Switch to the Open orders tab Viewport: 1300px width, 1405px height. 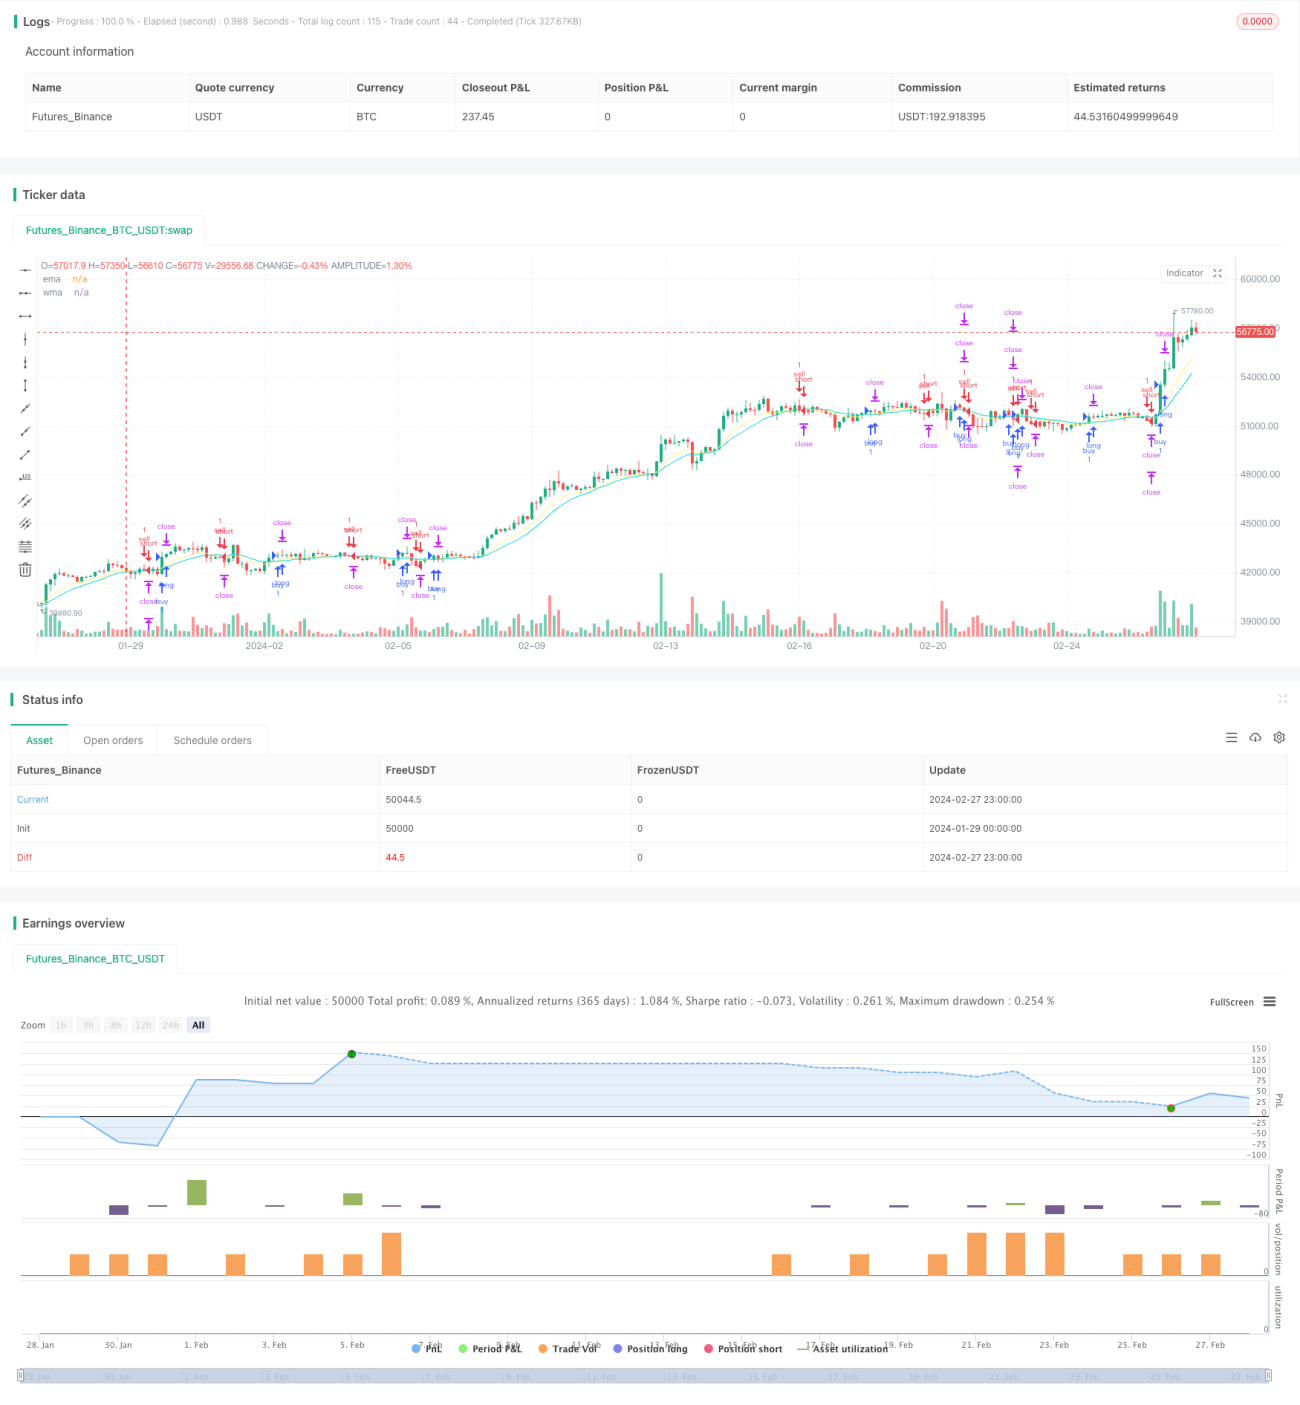tap(113, 740)
